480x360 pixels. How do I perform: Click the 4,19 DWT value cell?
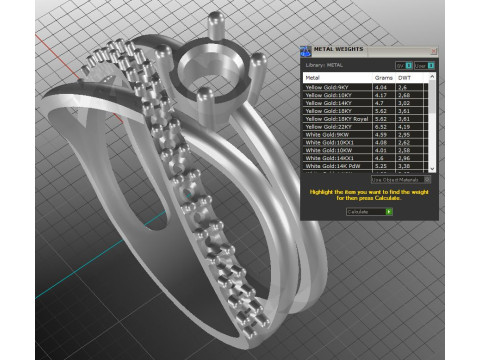point(409,127)
